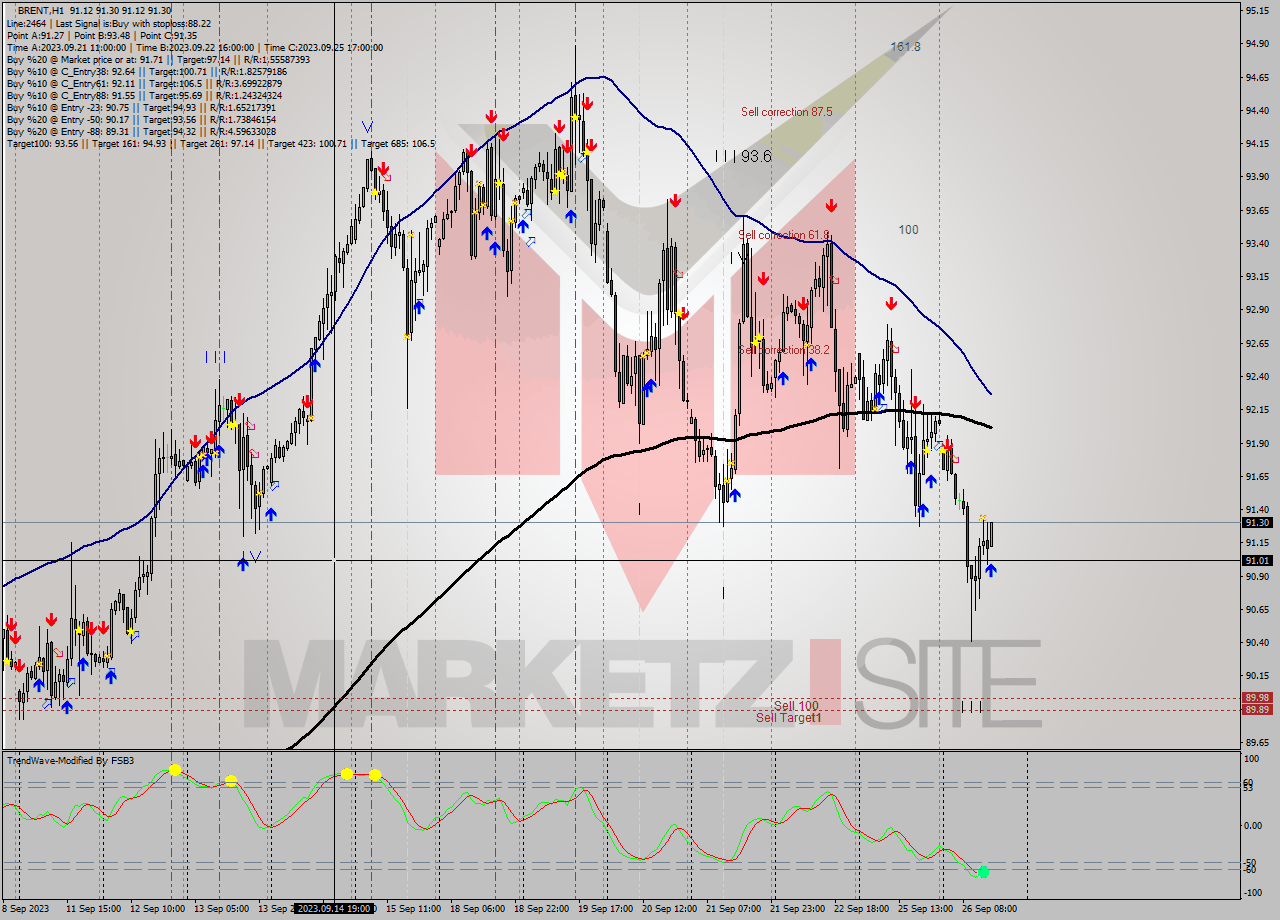Click the Last Signal is:Buy line
This screenshot has height=920, width=1280.
[x=108, y=23]
